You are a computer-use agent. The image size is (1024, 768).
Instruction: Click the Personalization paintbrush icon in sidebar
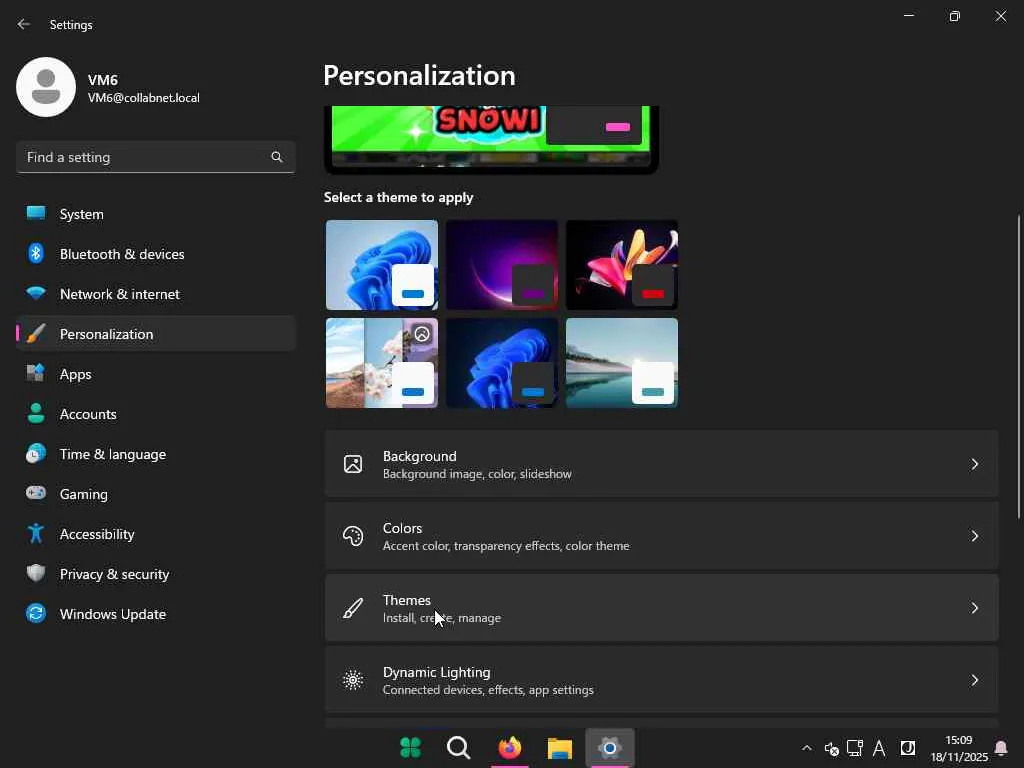36,334
